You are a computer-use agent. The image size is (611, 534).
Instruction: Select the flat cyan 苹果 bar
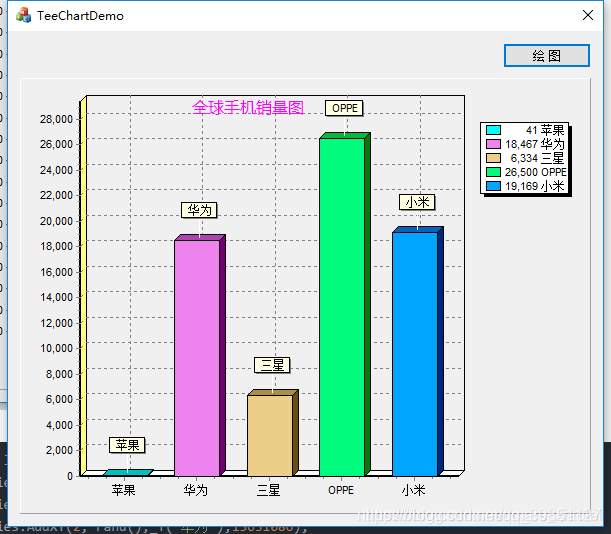pyautogui.click(x=128, y=473)
